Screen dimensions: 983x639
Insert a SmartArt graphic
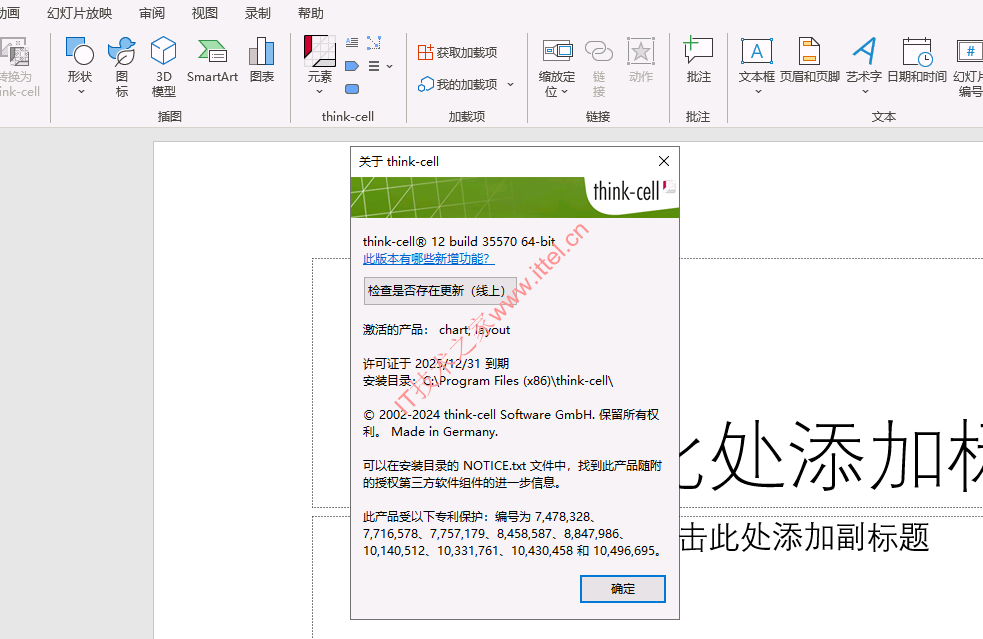(x=212, y=61)
